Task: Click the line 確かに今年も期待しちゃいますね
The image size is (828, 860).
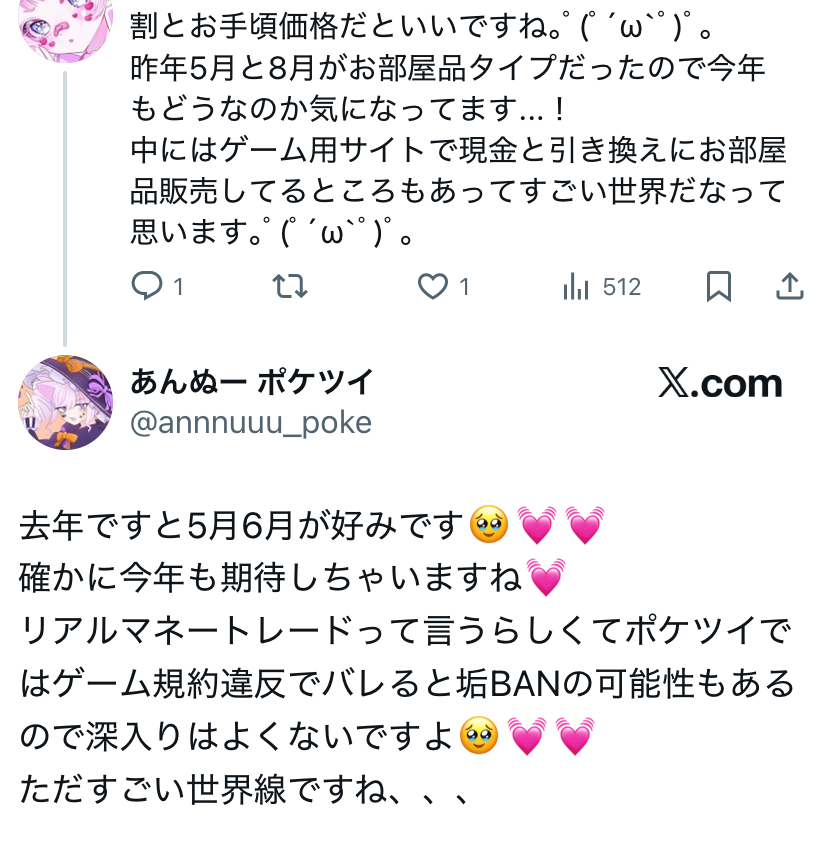Action: (270, 577)
